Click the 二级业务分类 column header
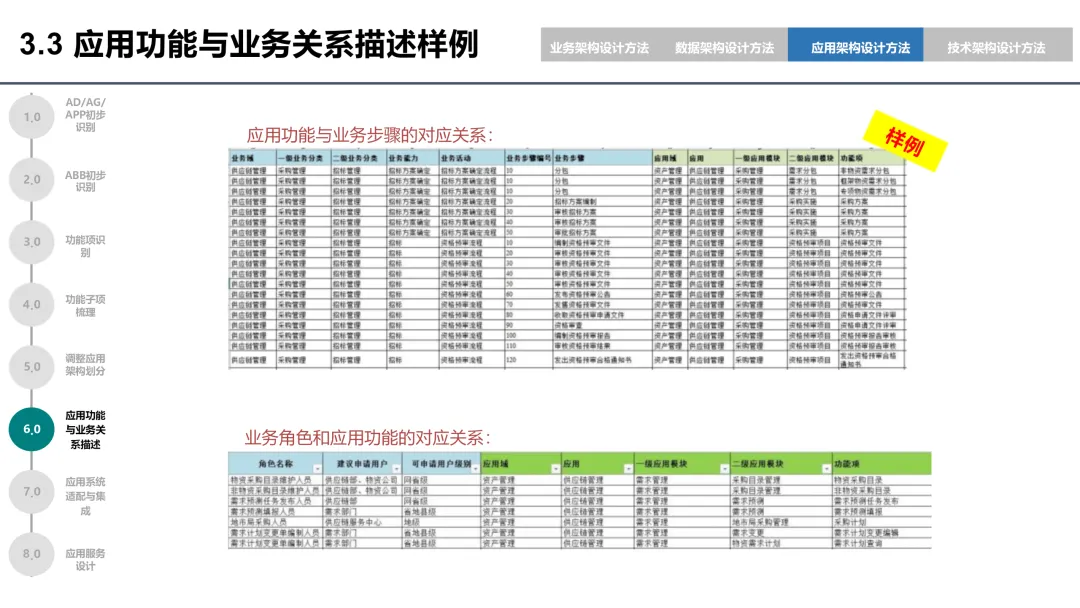The image size is (1080, 608). tap(358, 158)
